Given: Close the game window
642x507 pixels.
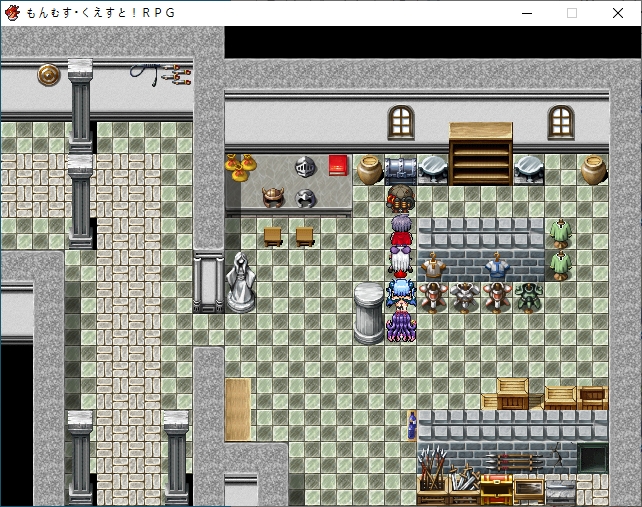Looking at the screenshot, I should coord(618,13).
